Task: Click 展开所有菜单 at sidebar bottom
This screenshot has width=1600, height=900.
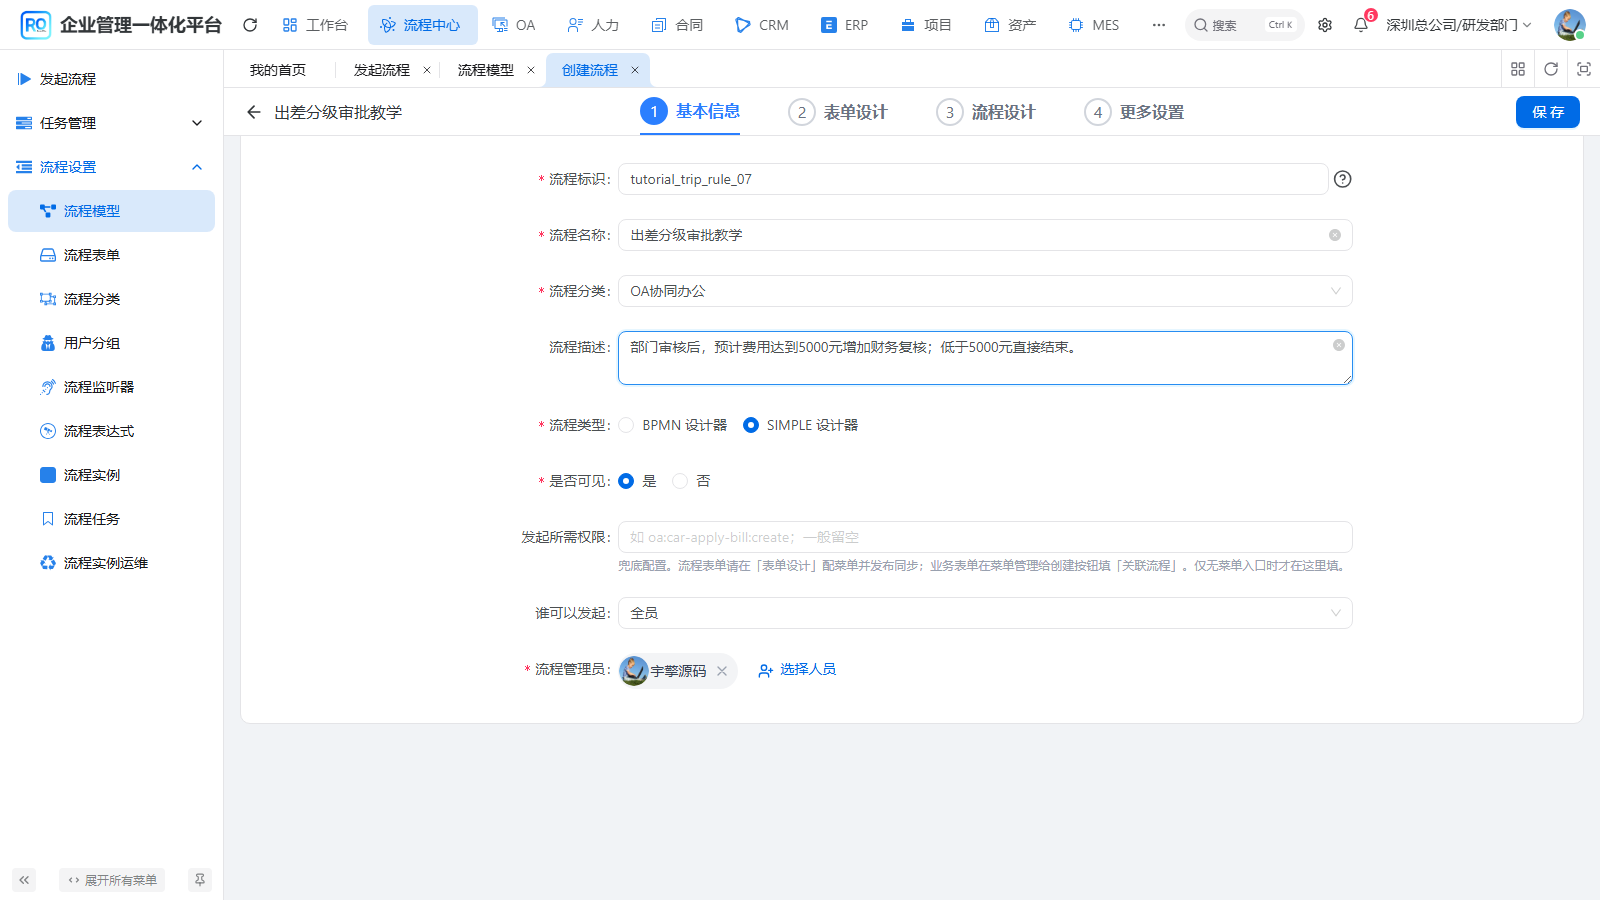Action: click(112, 880)
